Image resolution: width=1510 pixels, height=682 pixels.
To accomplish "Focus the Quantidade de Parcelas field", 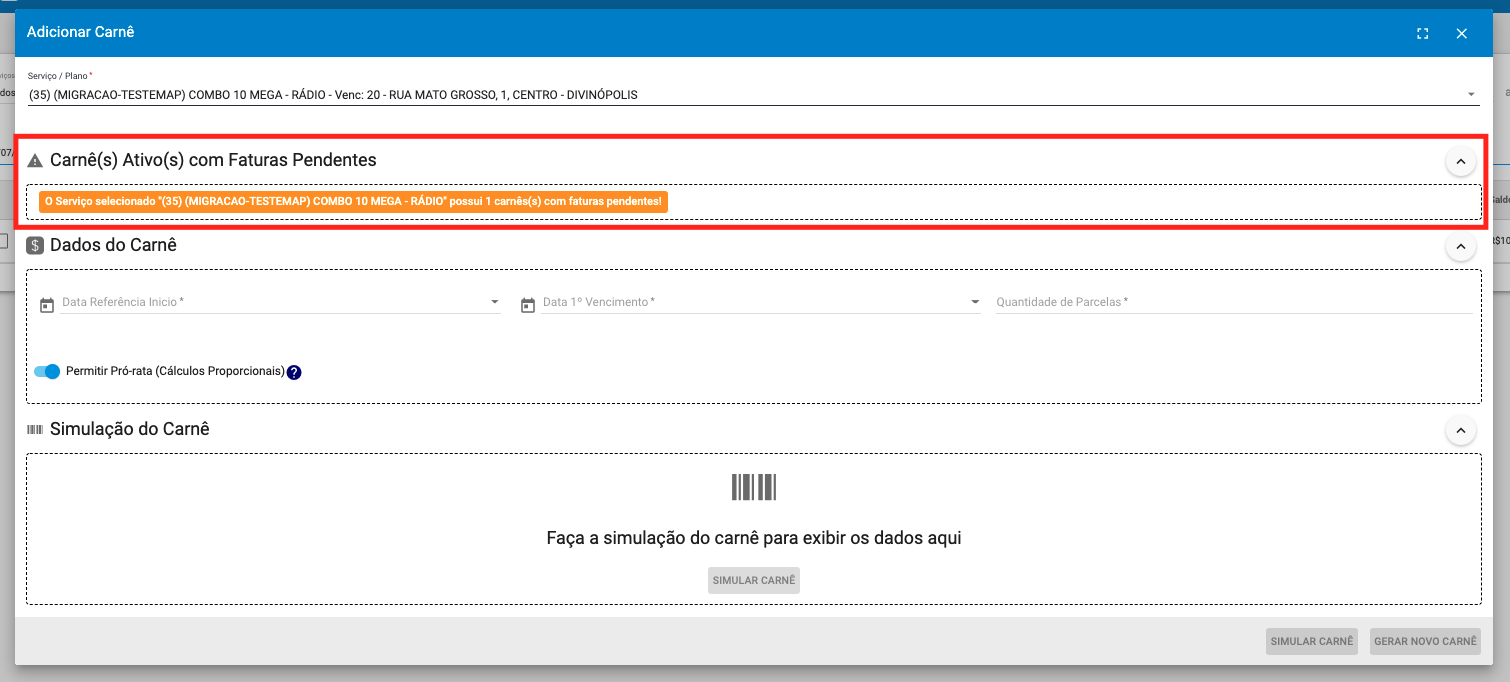I will click(1233, 302).
